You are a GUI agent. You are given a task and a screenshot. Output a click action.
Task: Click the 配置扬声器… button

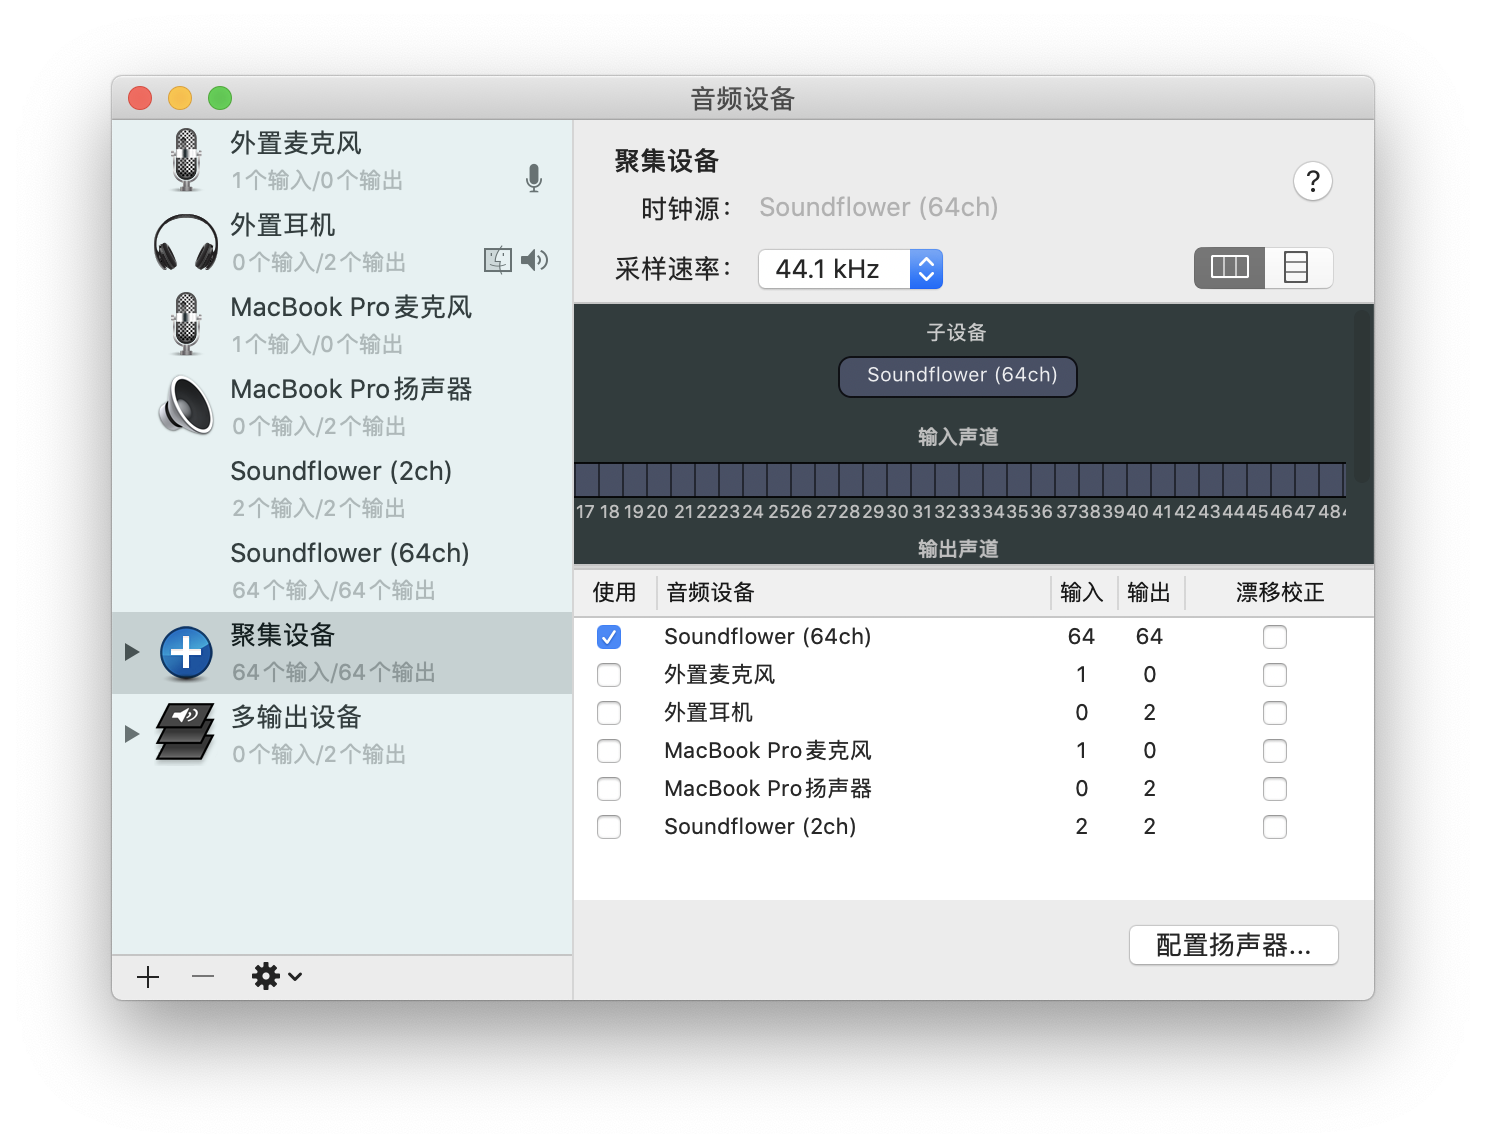(1233, 945)
